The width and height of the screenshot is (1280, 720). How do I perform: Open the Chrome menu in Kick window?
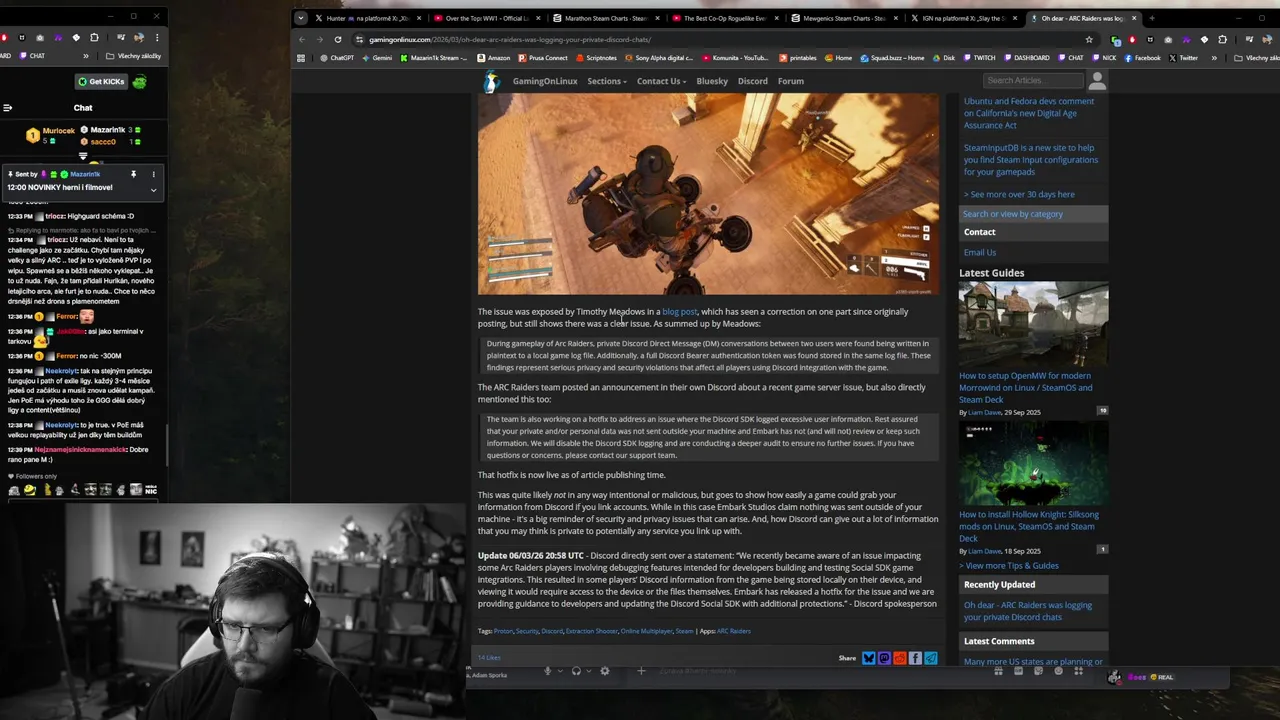(157, 38)
